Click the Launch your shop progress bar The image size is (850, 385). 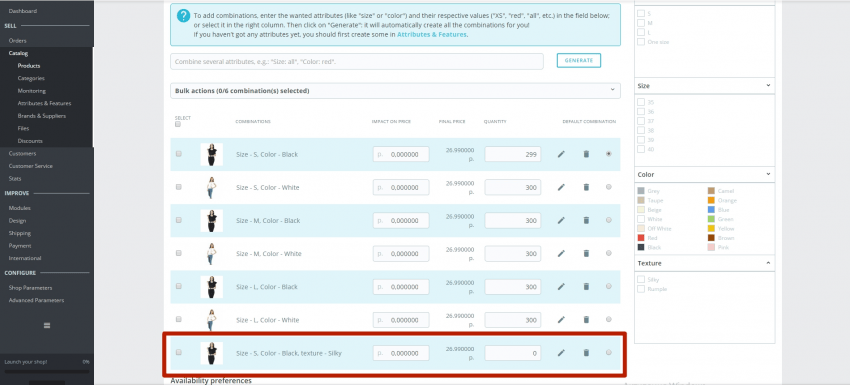[47, 372]
